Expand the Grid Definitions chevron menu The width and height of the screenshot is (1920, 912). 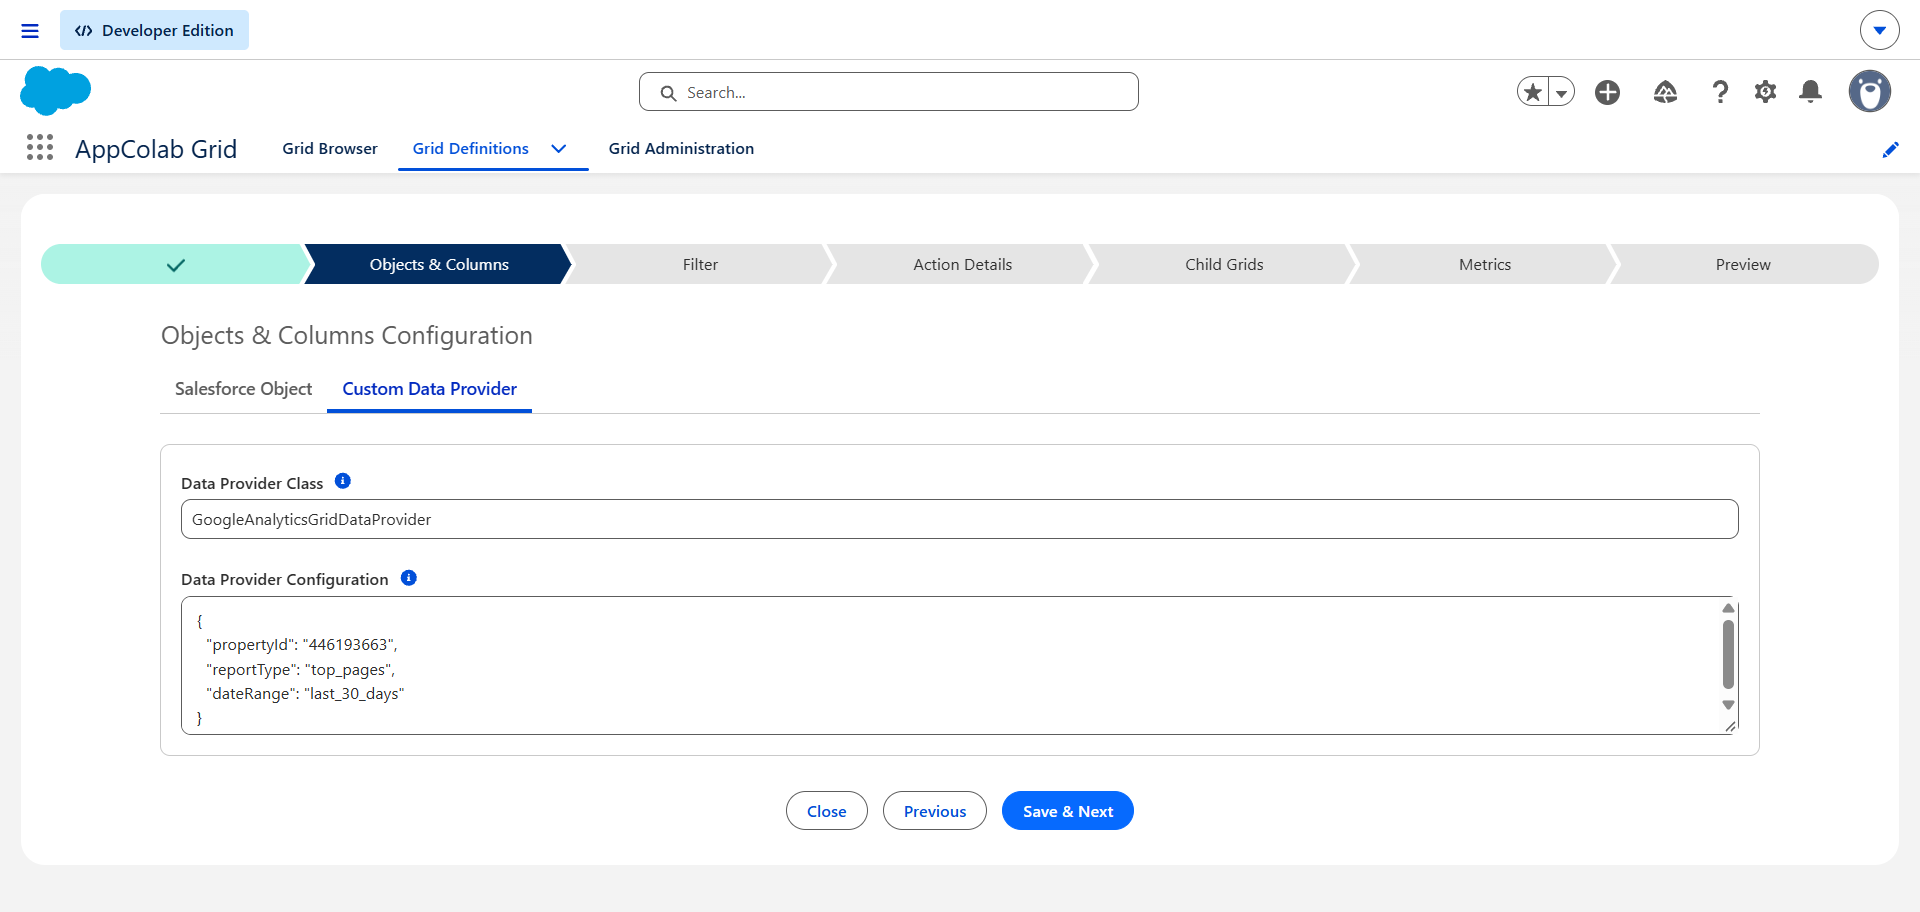(559, 148)
